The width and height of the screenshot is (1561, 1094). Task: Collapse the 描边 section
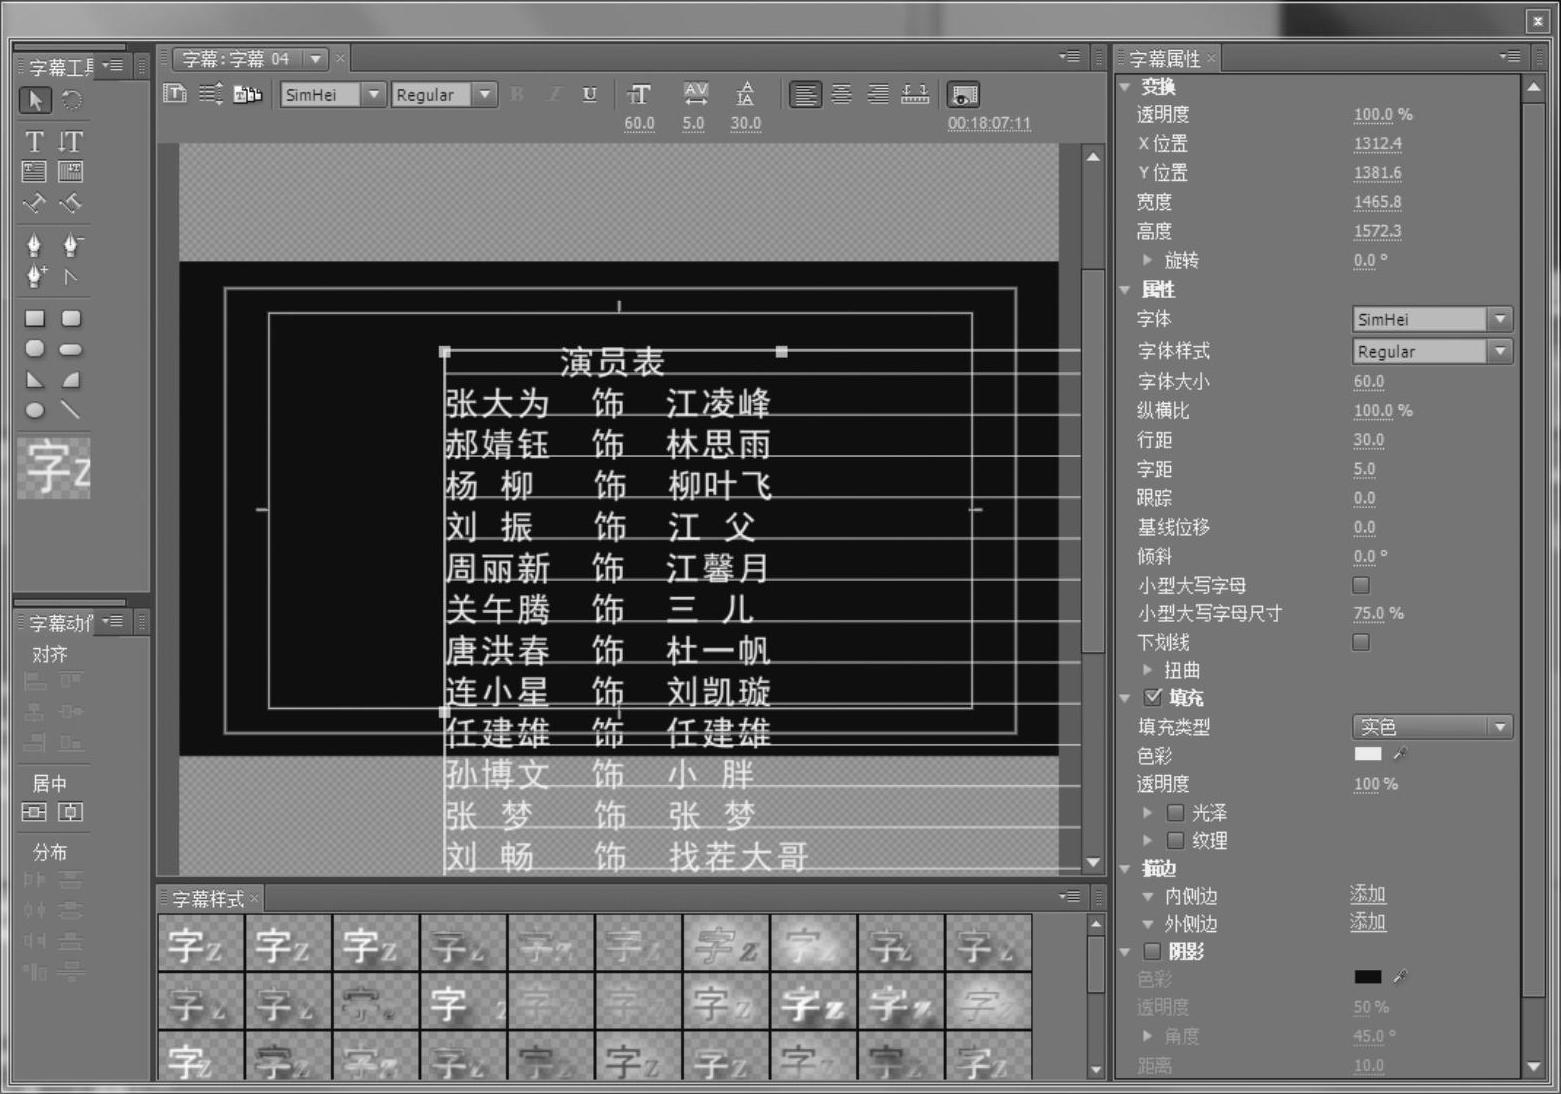point(1125,868)
